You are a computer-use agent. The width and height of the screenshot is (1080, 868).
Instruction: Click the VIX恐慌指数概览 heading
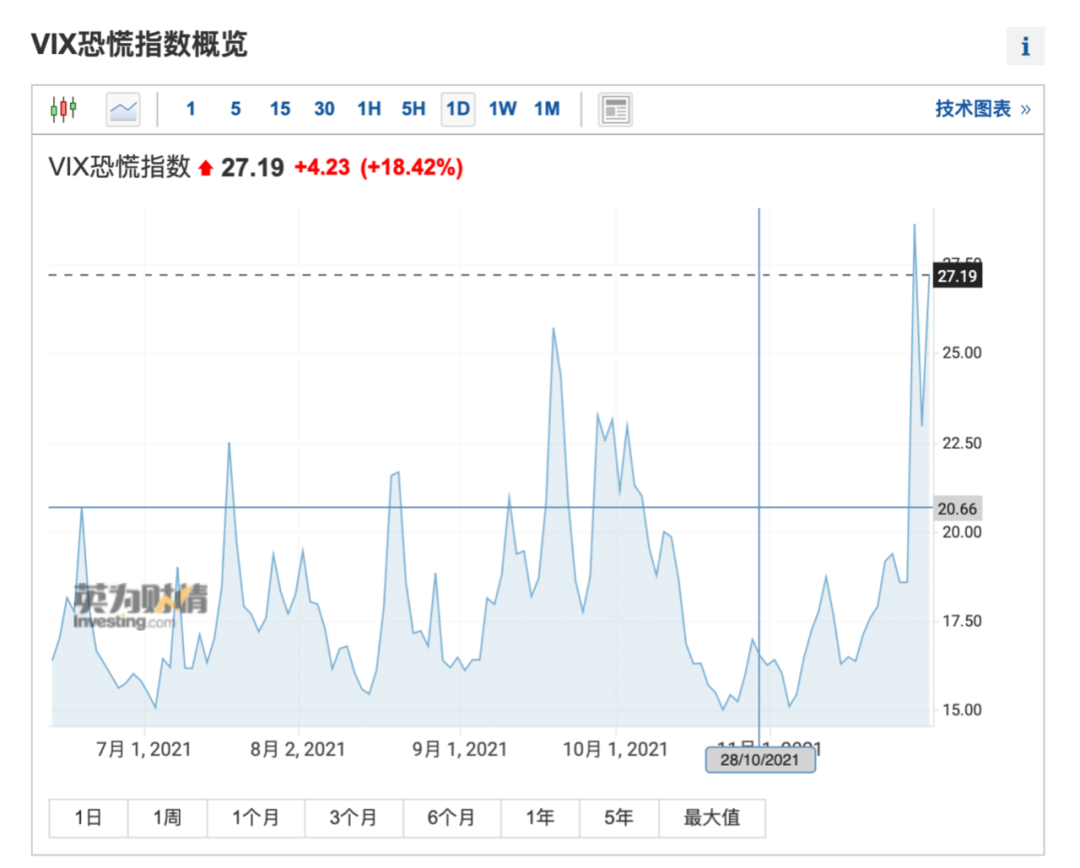click(139, 45)
